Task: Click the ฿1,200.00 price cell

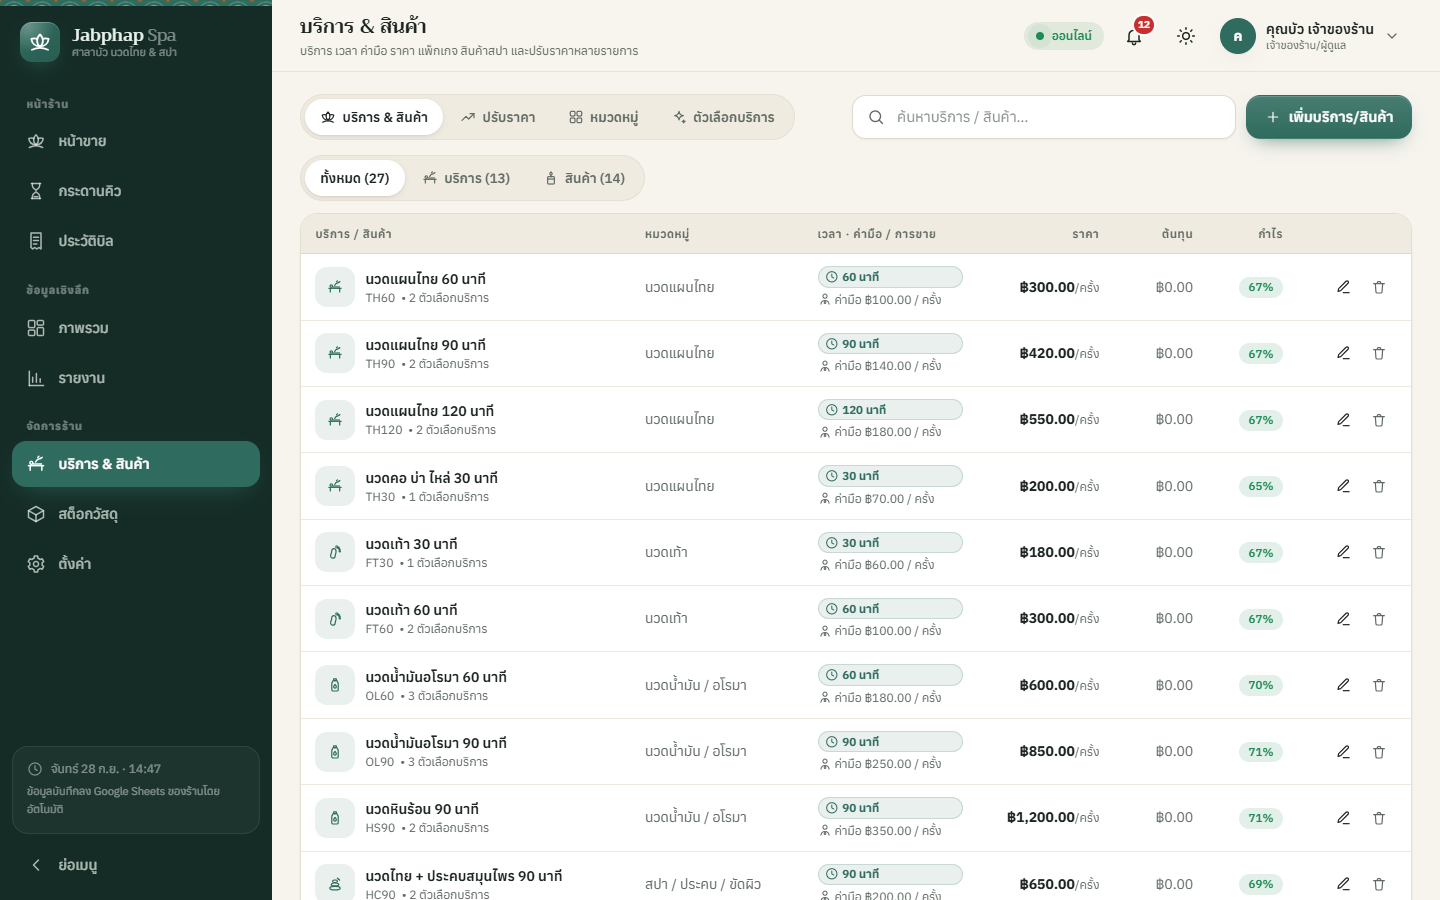Action: [x=1053, y=818]
